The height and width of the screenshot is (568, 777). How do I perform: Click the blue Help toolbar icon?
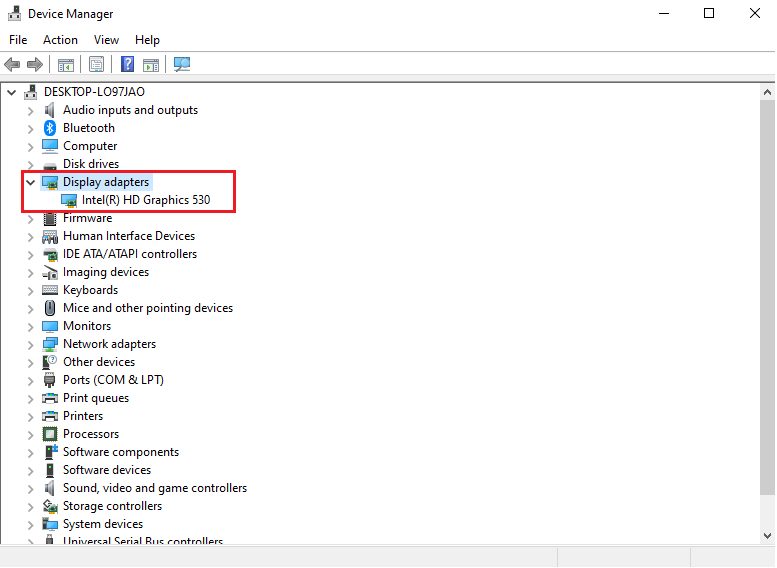[127, 64]
